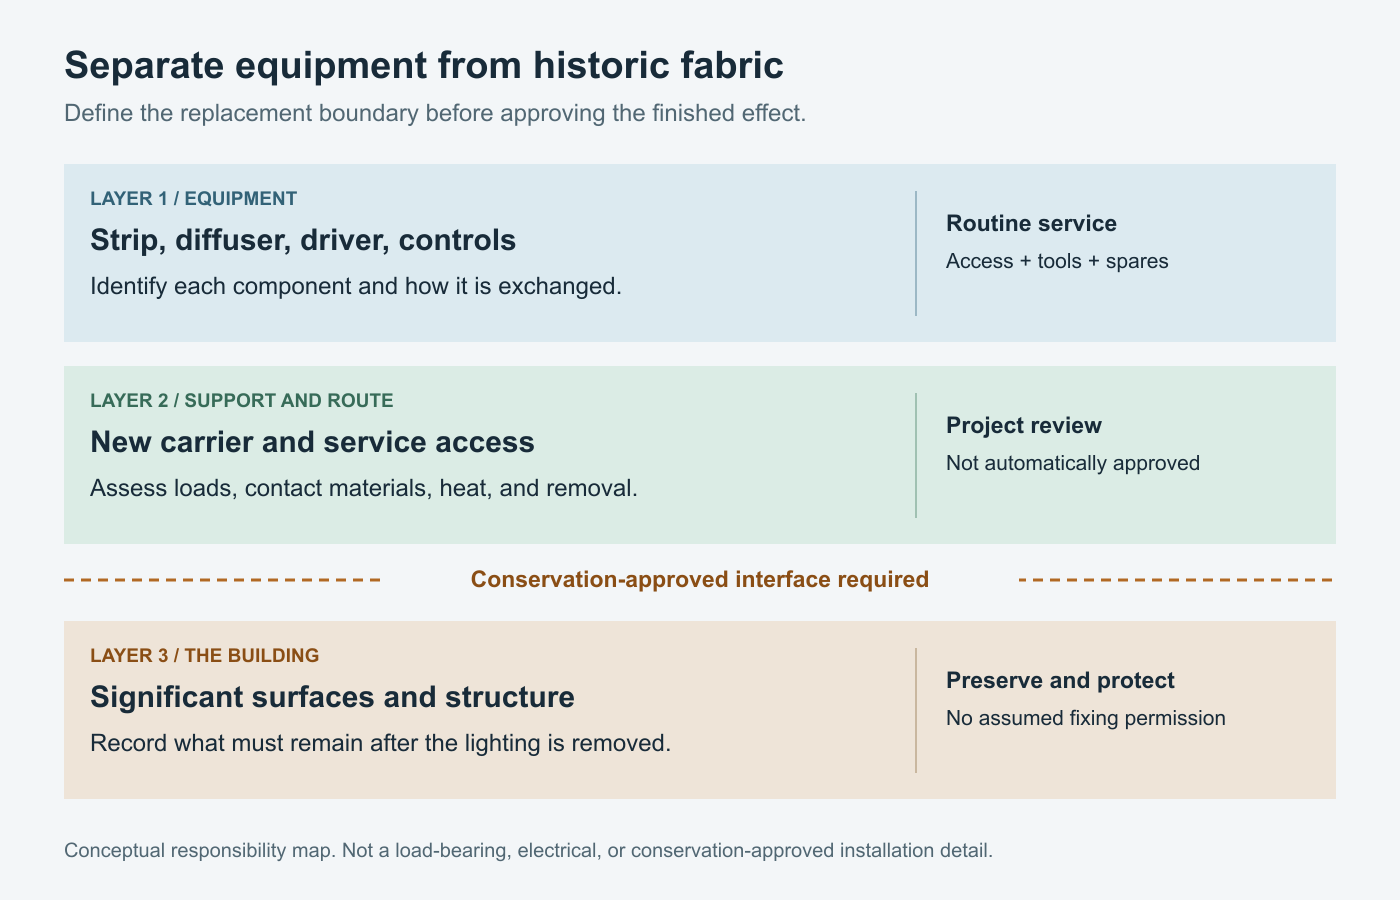This screenshot has width=1400, height=900.
Task: Select the 'Routine service' heading
Action: click(1031, 223)
